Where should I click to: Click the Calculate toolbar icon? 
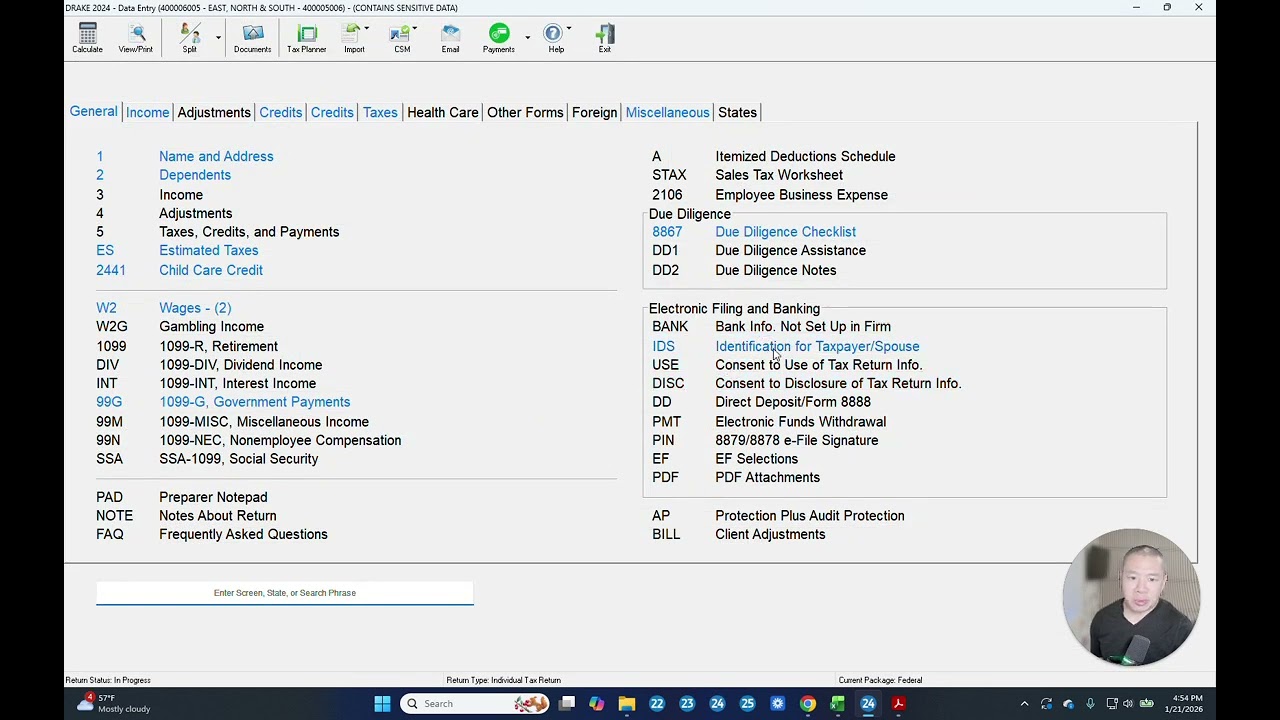click(x=87, y=38)
